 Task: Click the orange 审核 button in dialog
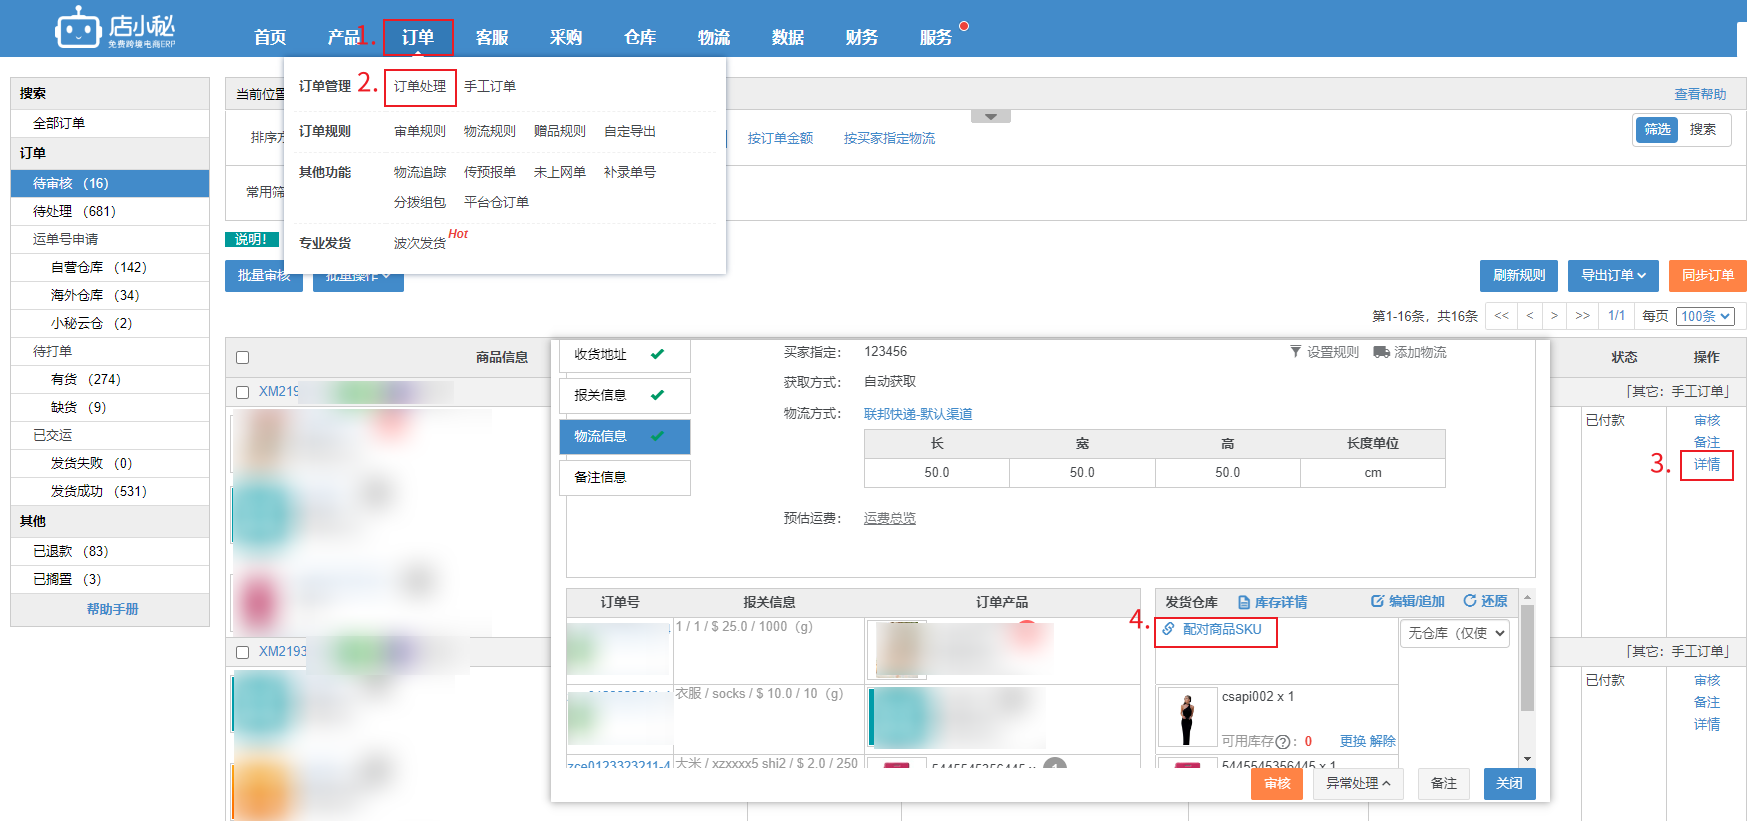(1277, 784)
